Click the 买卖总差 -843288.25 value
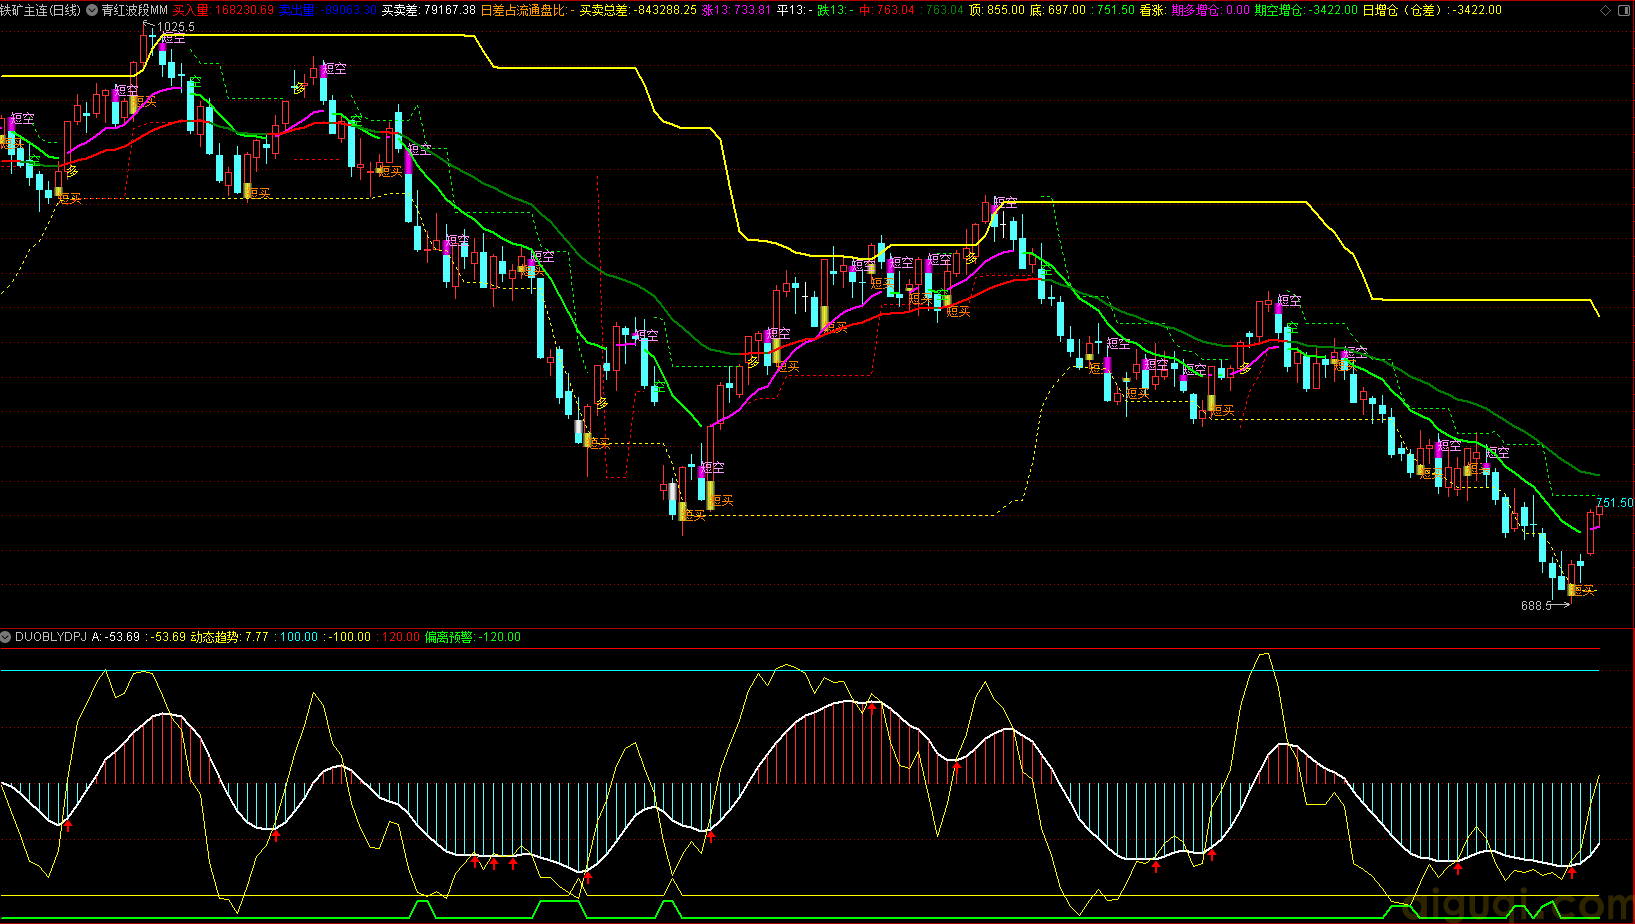This screenshot has height=924, width=1635. (638, 10)
